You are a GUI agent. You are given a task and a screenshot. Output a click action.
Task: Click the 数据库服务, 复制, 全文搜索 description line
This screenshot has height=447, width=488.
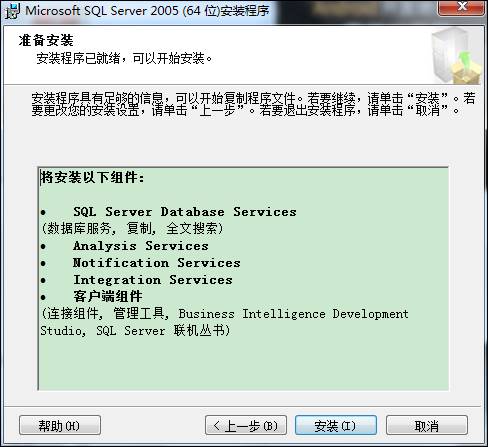click(132, 229)
